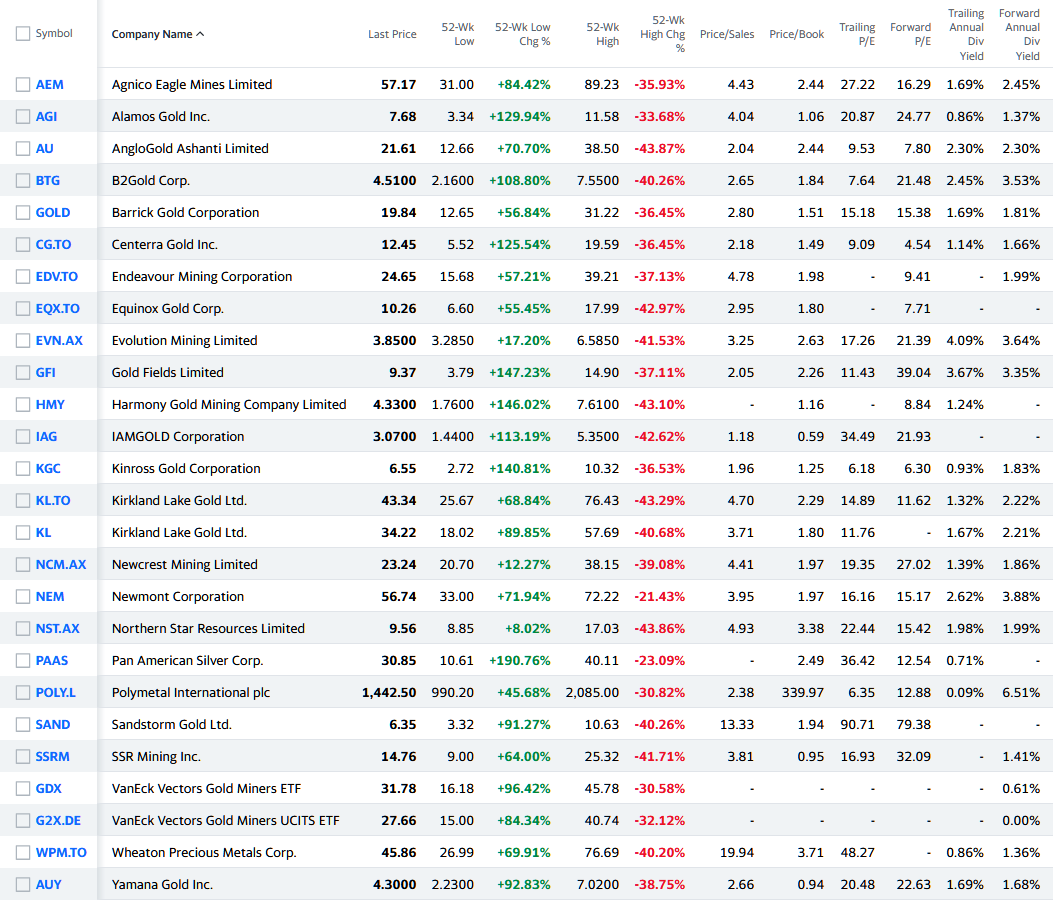
Task: Open AEM ticker link
Action: [x=50, y=85]
